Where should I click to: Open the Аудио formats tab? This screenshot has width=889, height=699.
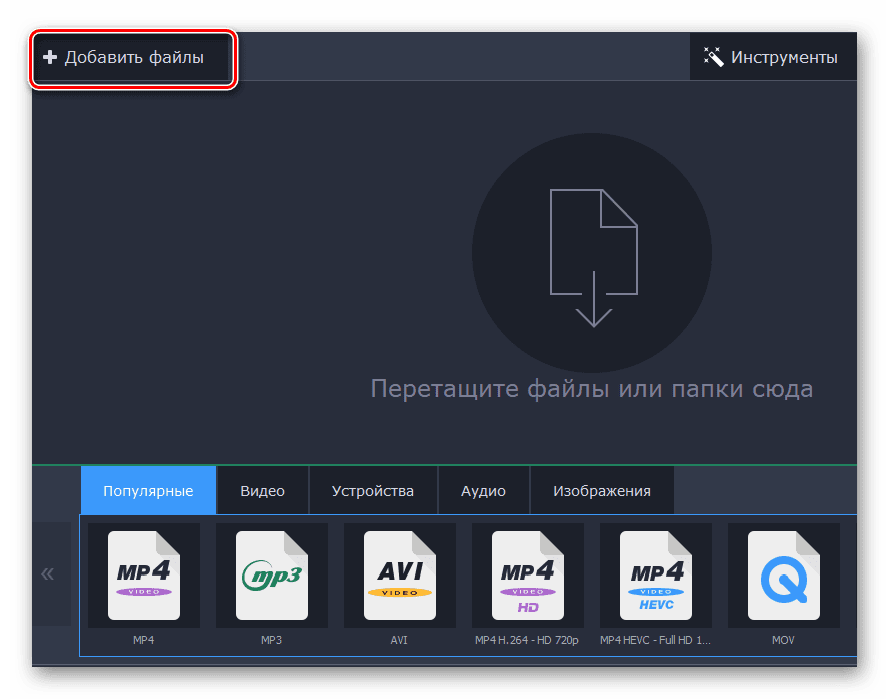click(483, 491)
